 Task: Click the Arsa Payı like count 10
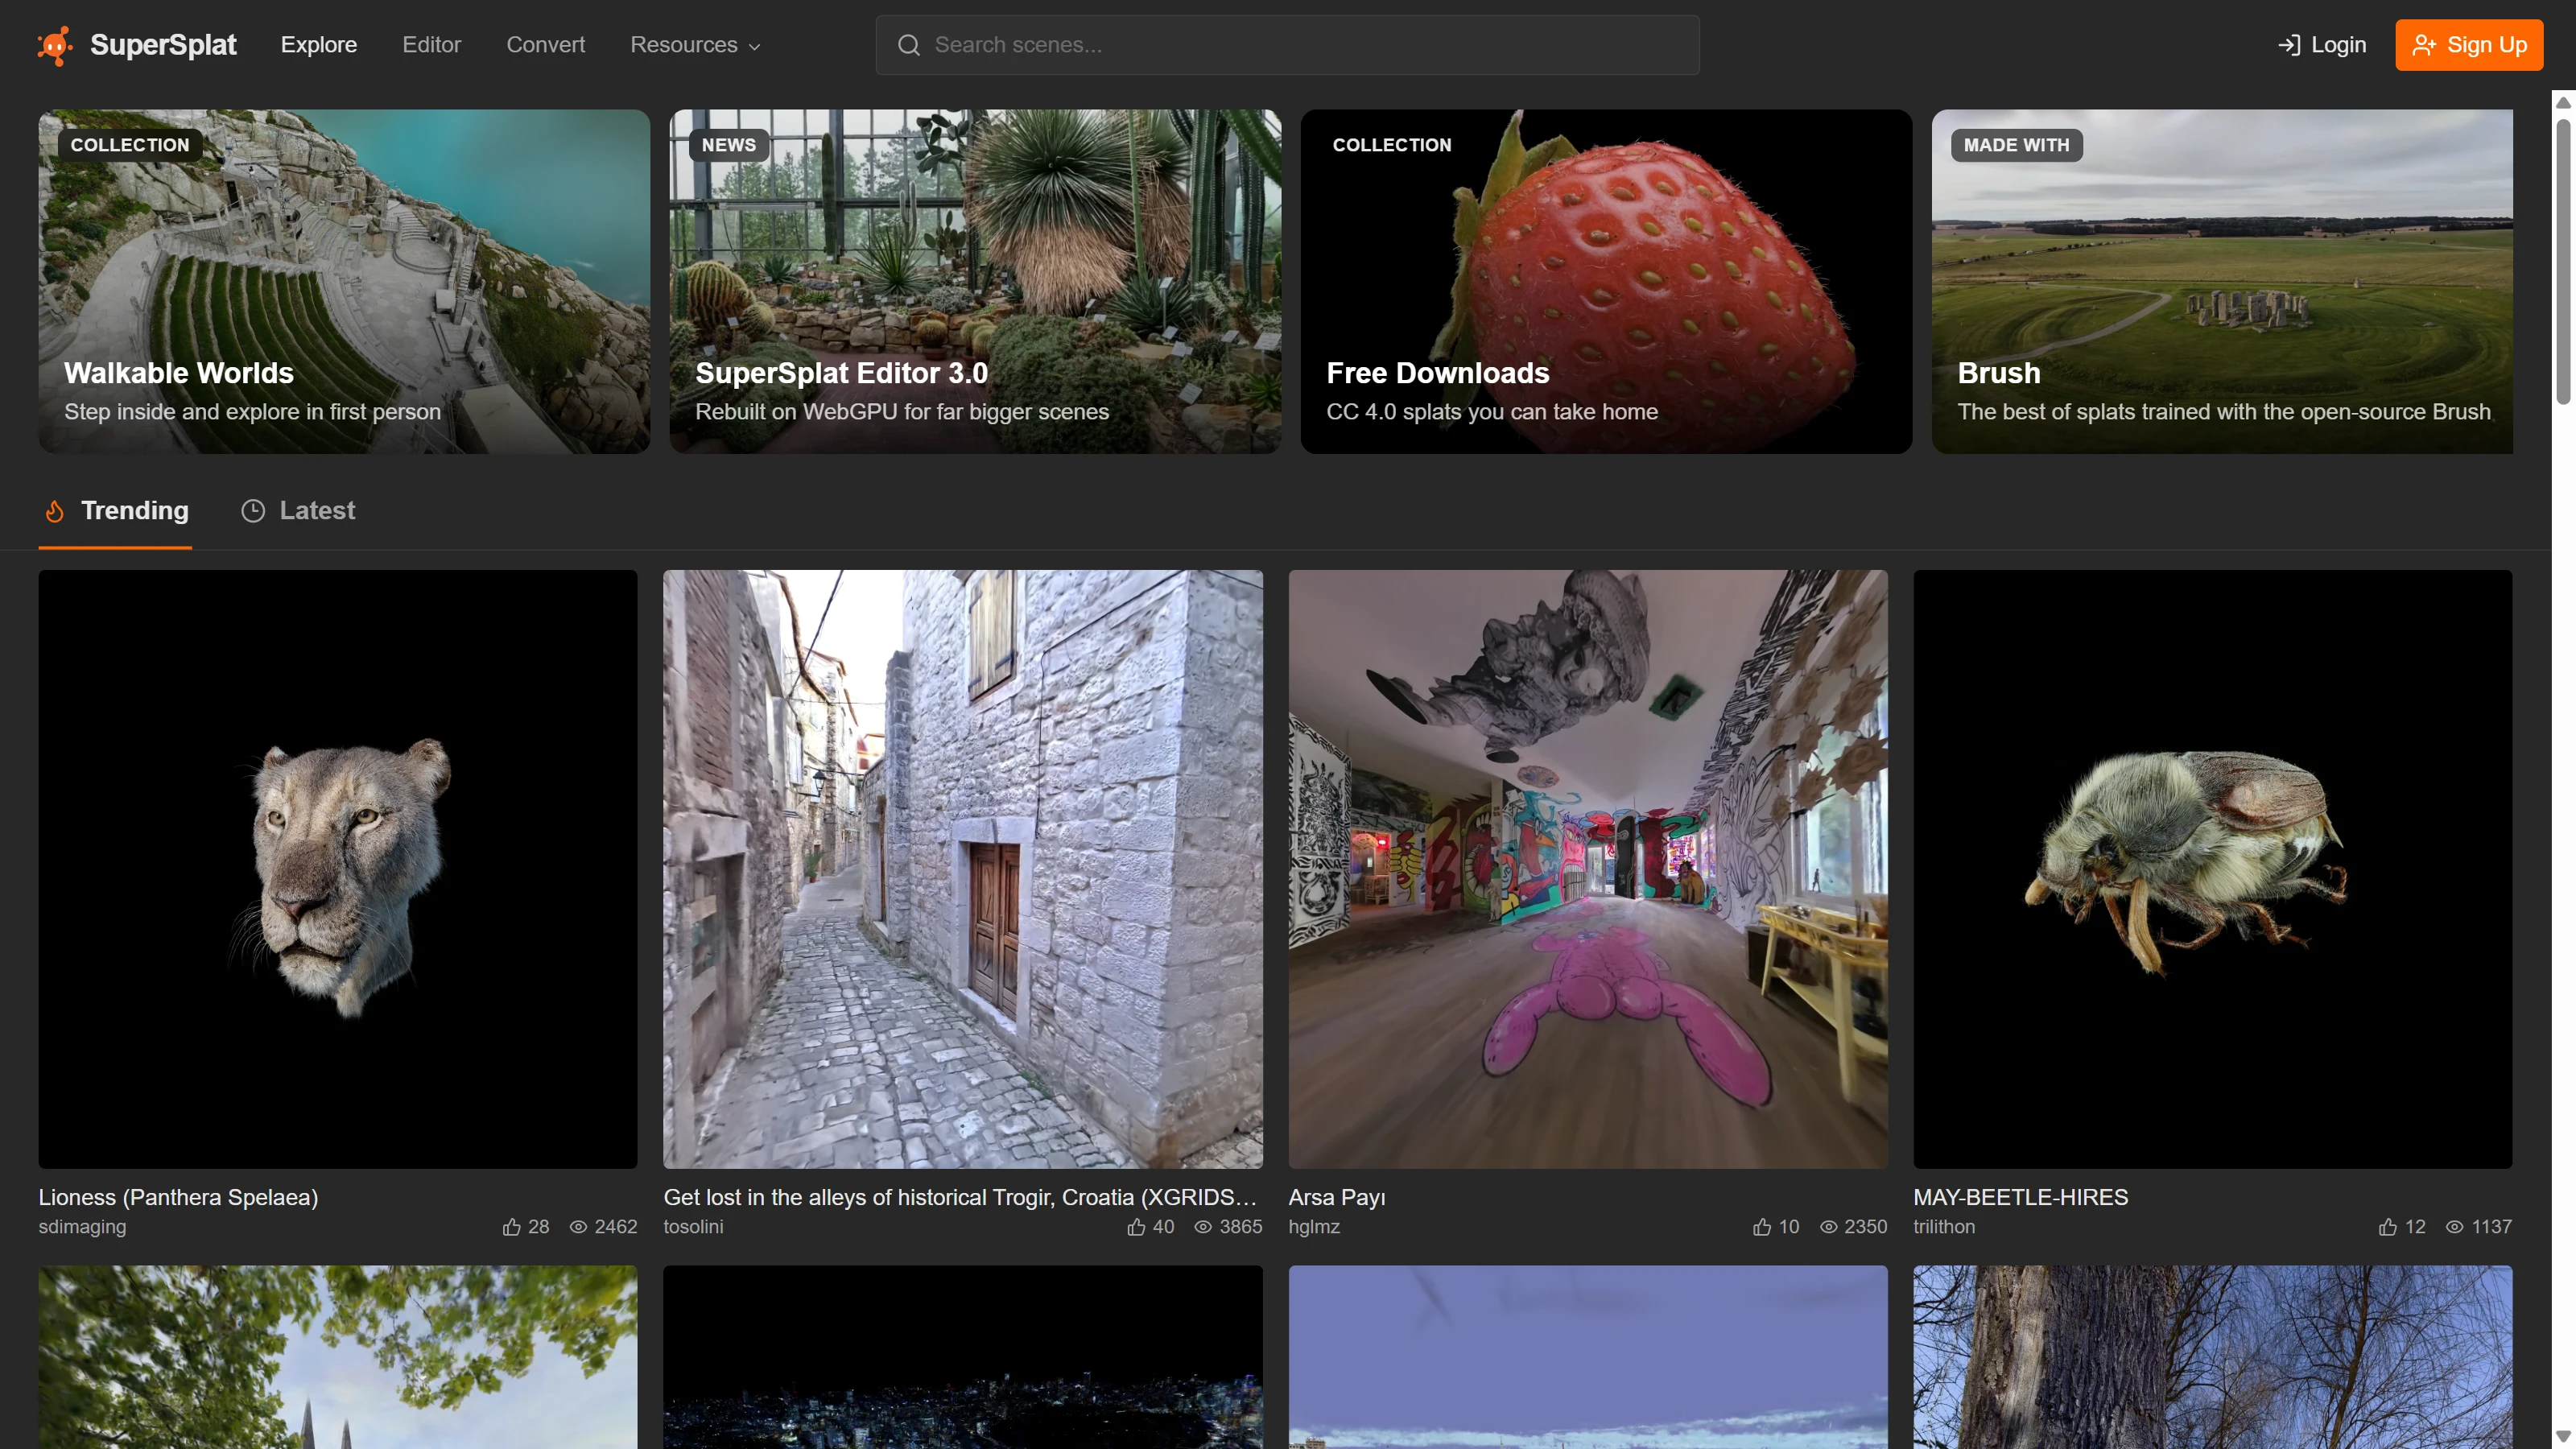[1789, 1227]
